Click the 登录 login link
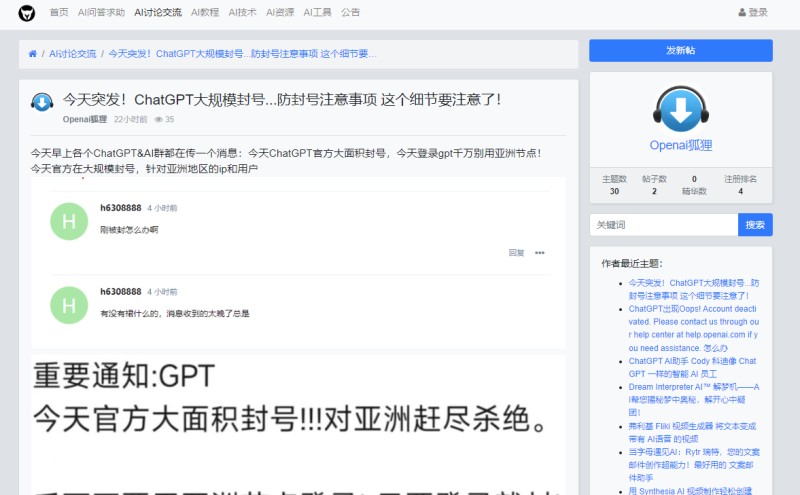The image size is (800, 495). [x=753, y=12]
